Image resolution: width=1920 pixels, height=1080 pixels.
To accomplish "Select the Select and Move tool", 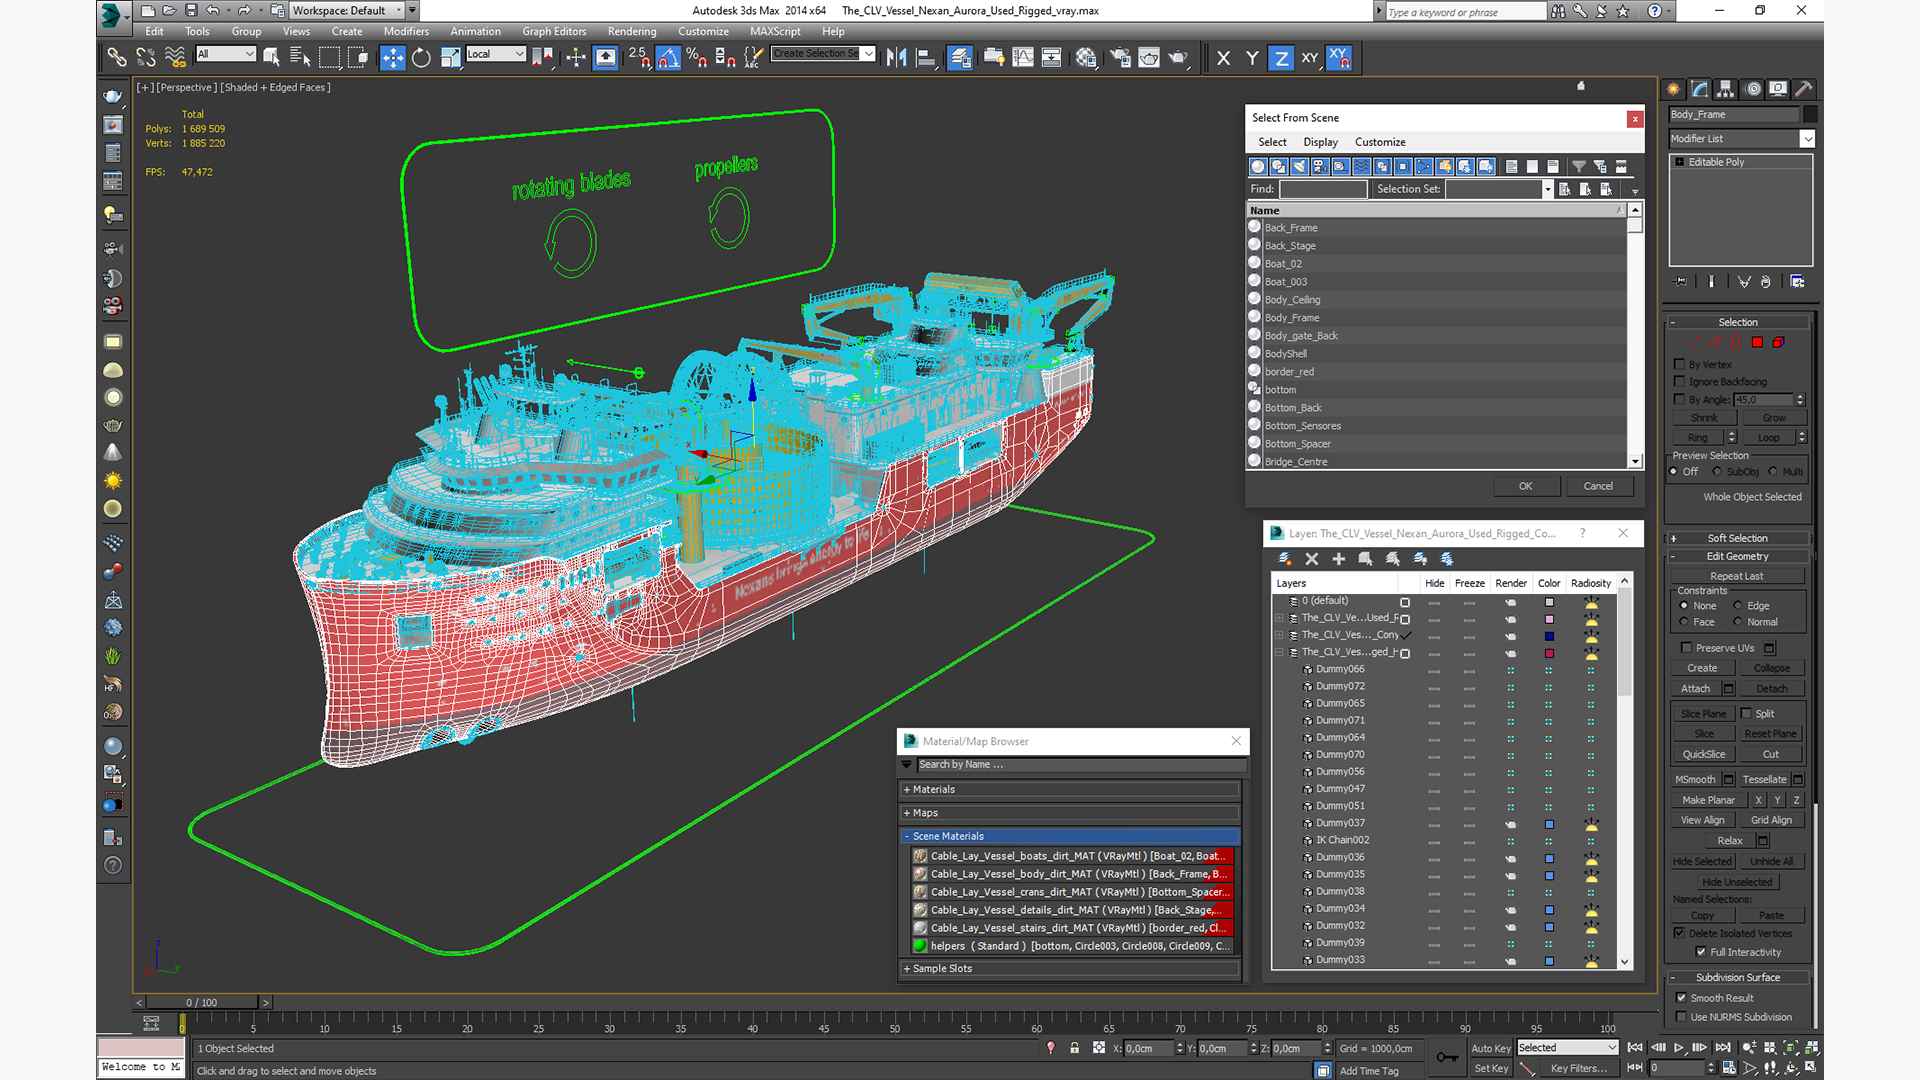I will tap(393, 58).
